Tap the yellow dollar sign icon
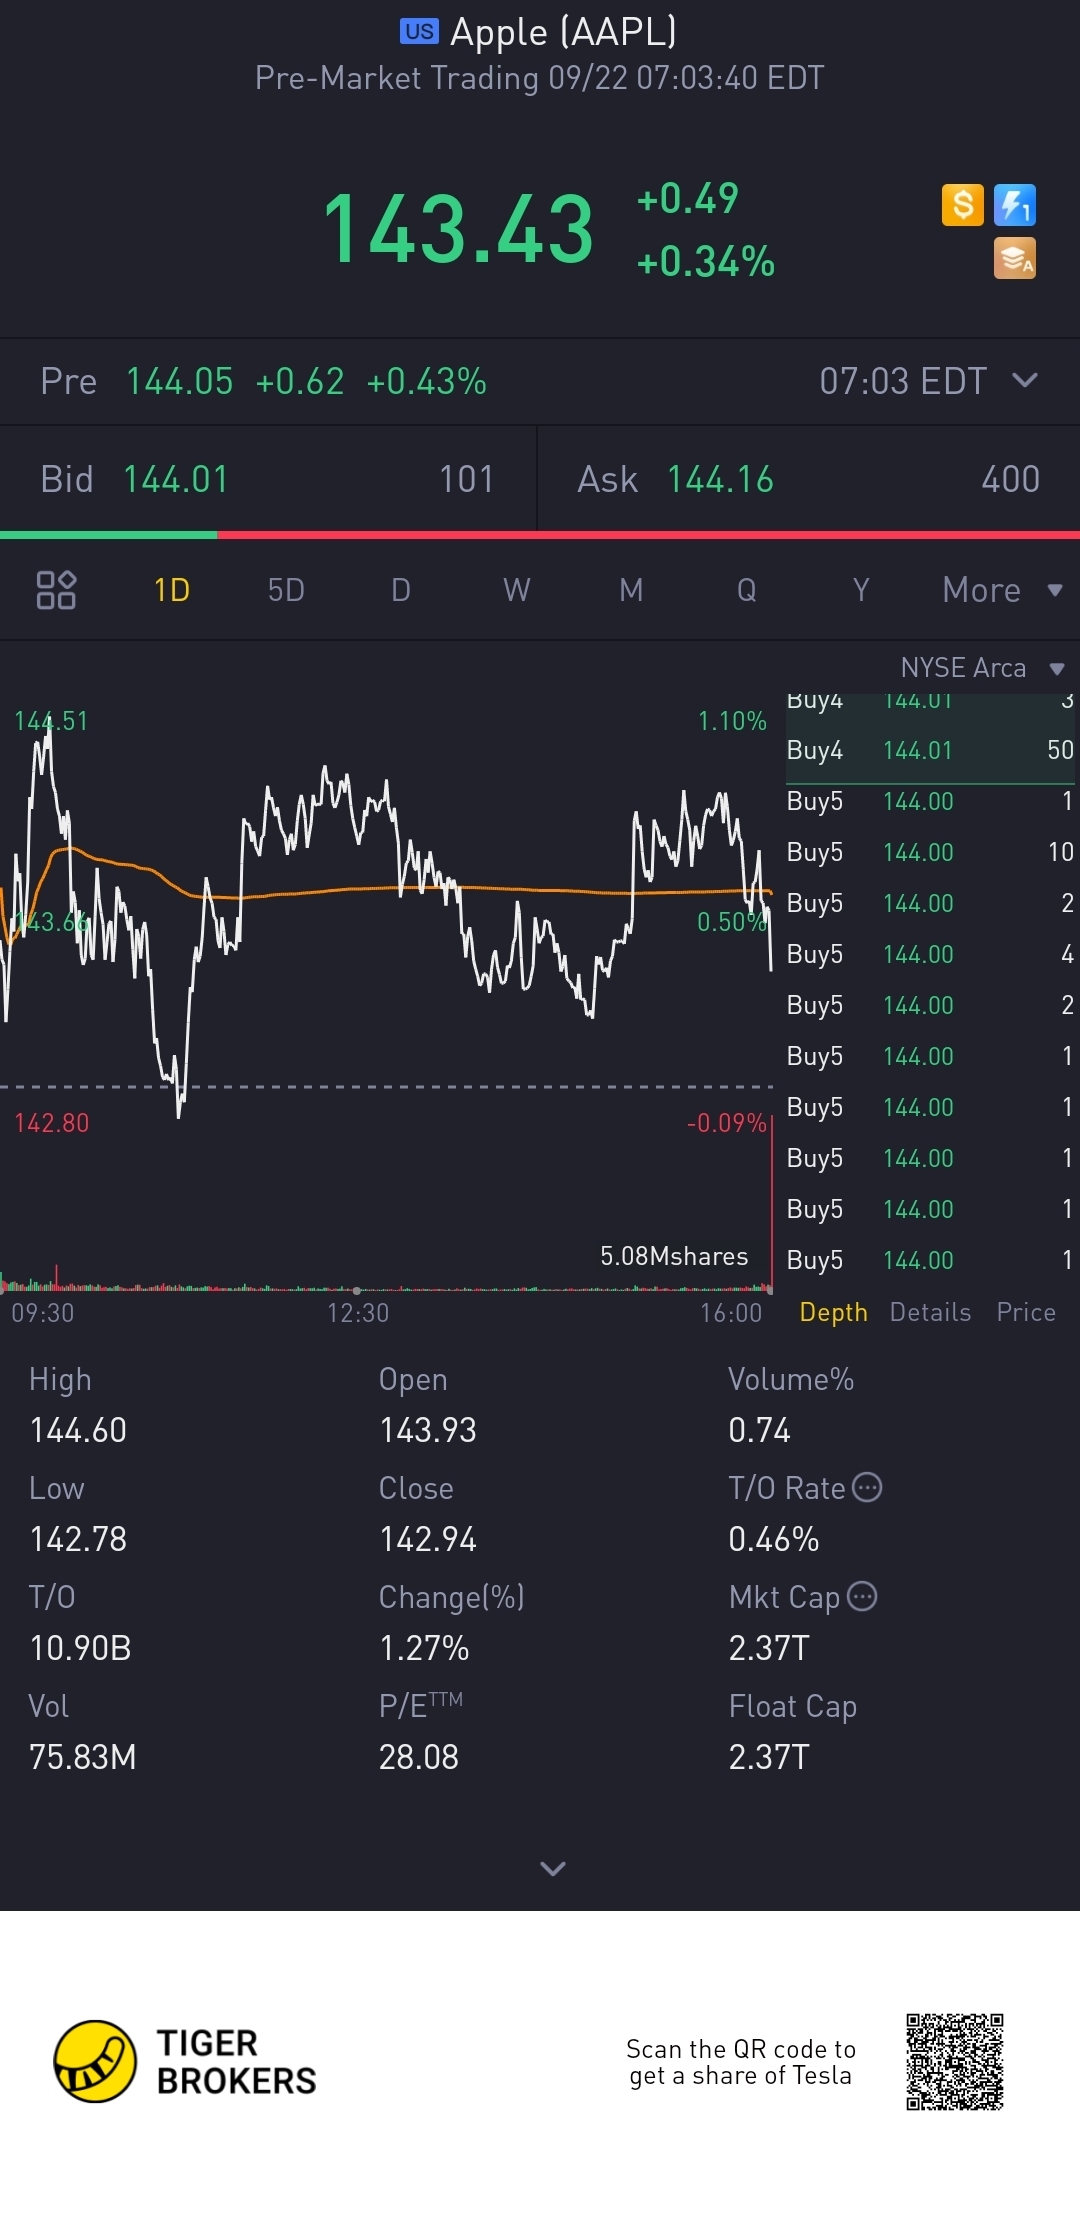The height and width of the screenshot is (2213, 1080). pos(962,205)
